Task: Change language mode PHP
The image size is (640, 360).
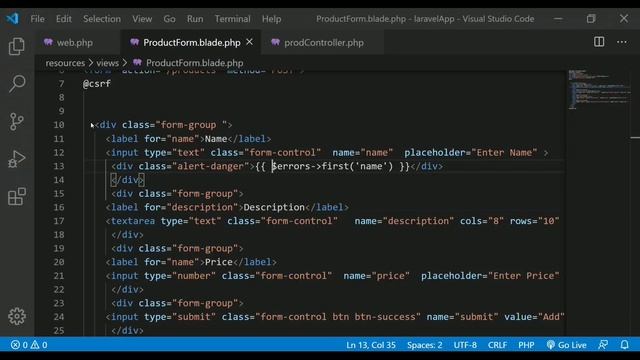Action: point(526,345)
